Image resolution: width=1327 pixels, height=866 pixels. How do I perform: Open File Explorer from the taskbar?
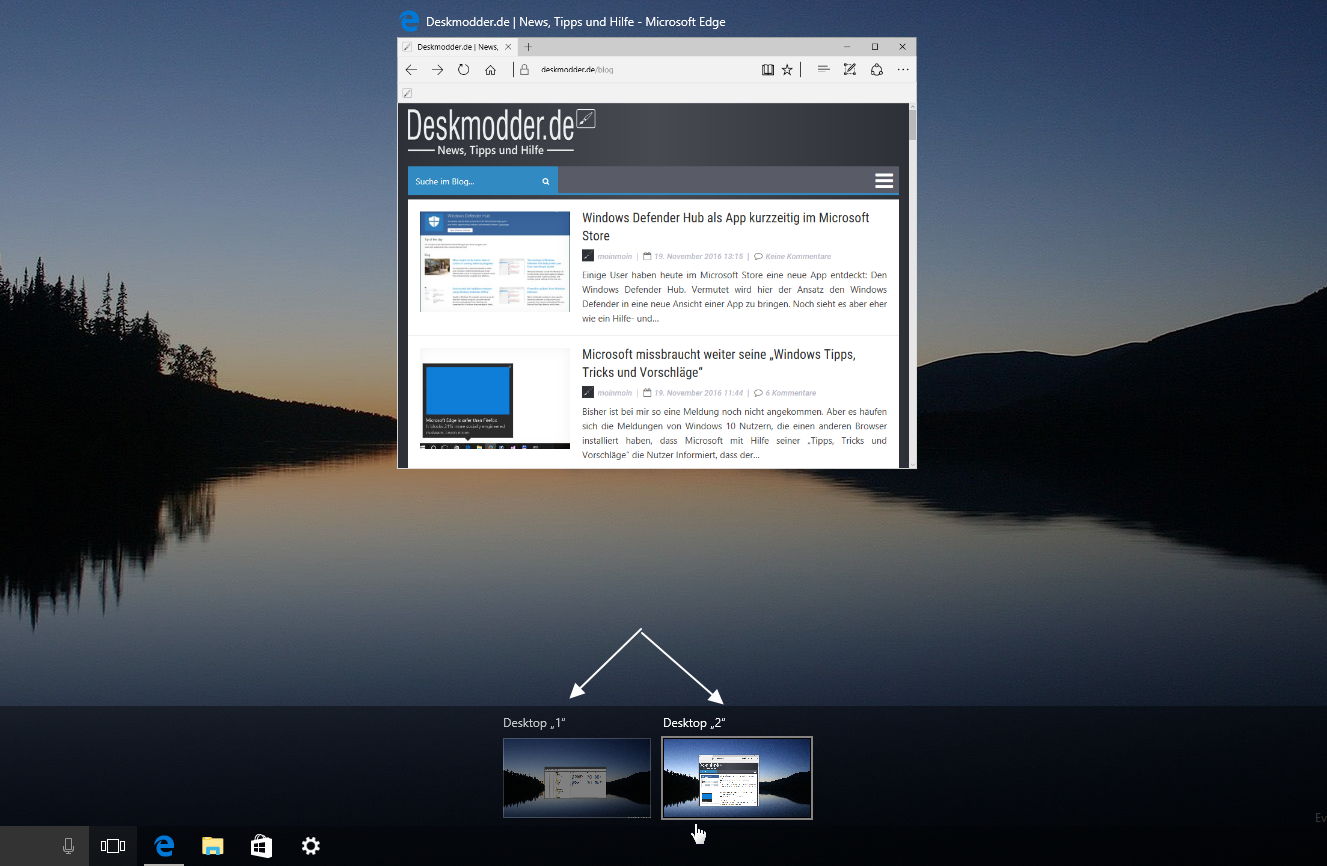click(212, 846)
